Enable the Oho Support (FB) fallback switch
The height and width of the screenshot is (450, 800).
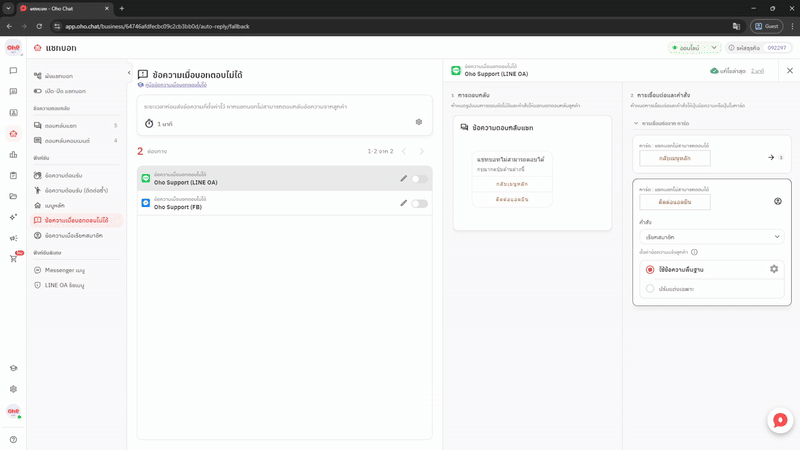419,203
